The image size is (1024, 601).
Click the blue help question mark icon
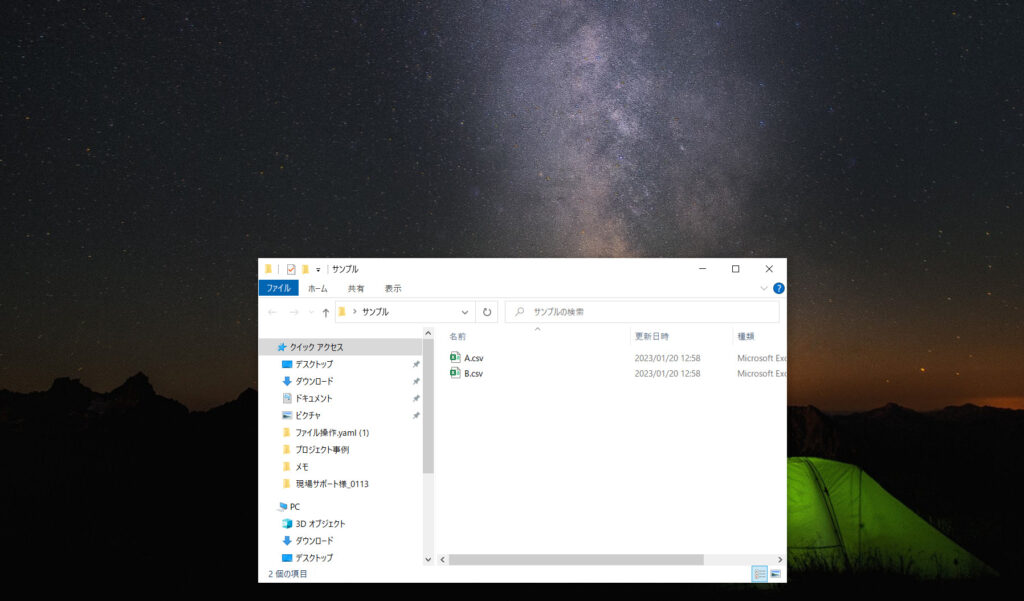click(779, 288)
